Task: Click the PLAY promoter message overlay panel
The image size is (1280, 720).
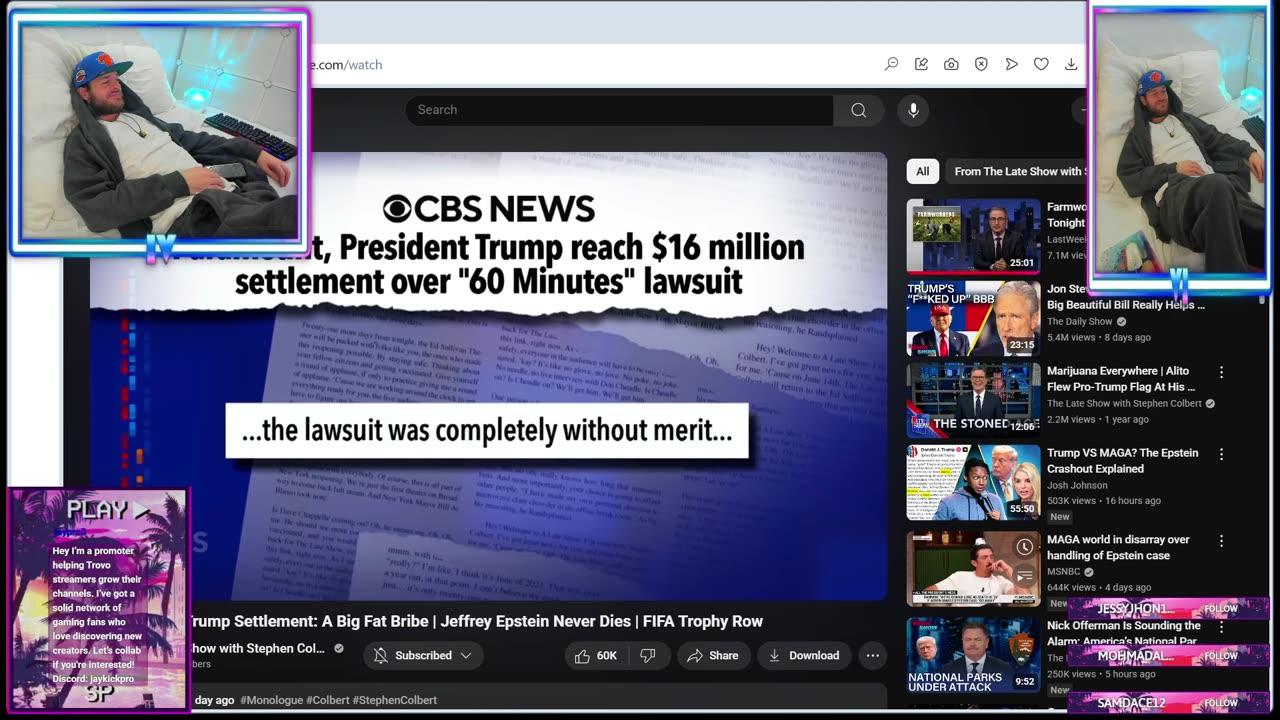Action: click(98, 598)
